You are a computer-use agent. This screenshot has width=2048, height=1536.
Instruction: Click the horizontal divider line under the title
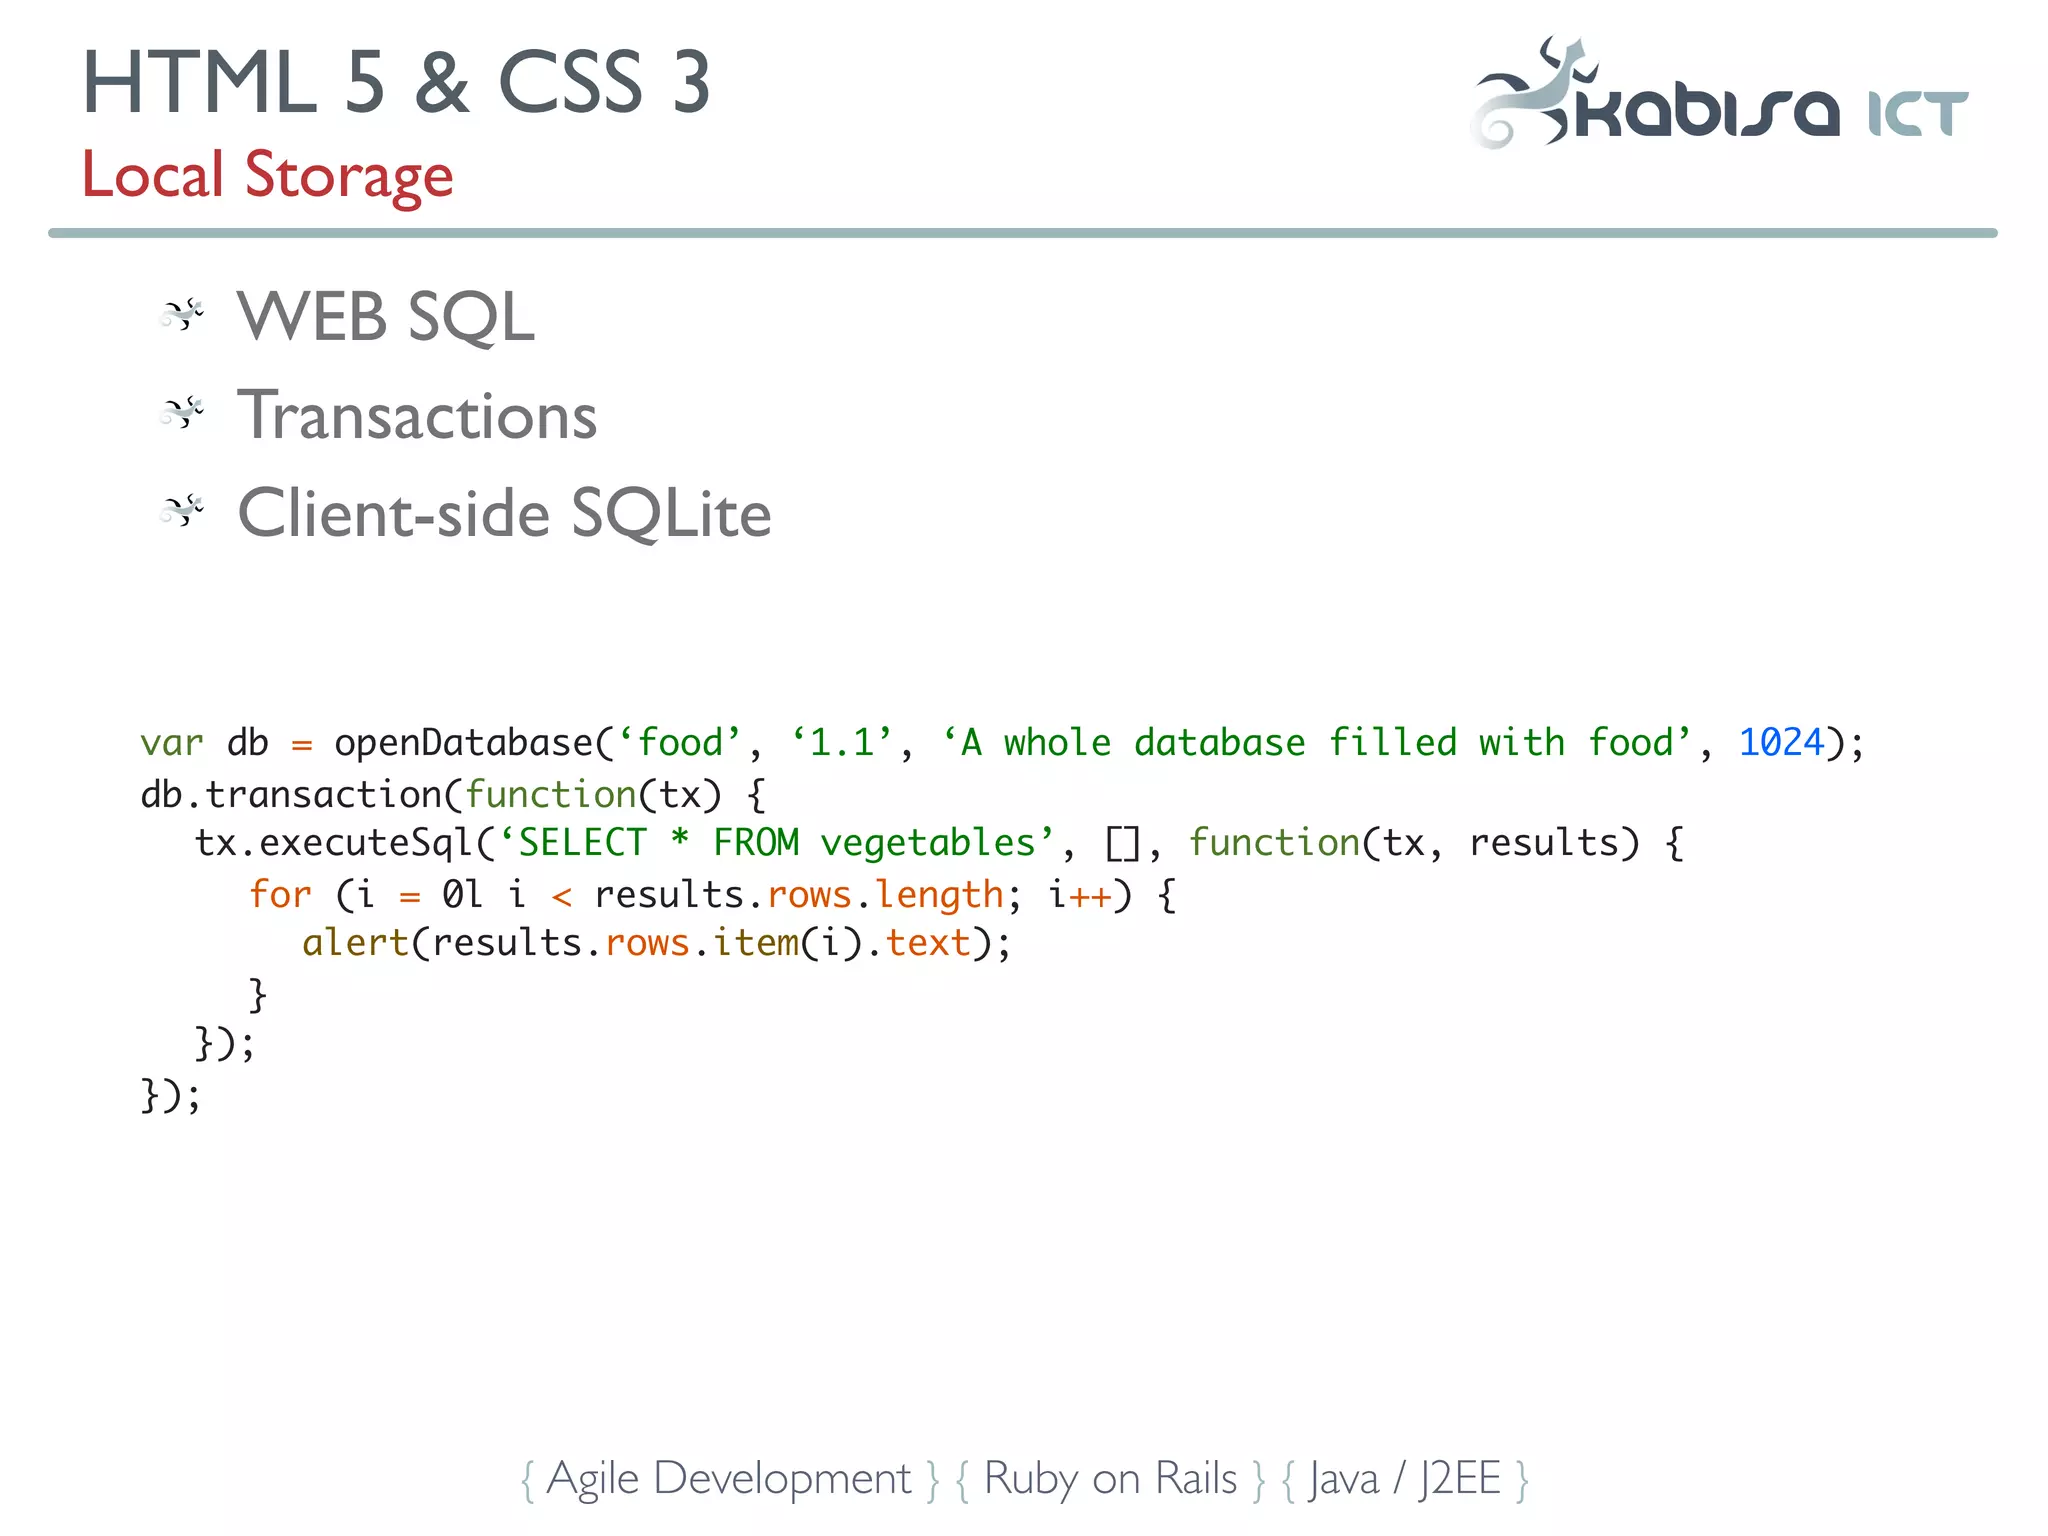tap(1022, 233)
